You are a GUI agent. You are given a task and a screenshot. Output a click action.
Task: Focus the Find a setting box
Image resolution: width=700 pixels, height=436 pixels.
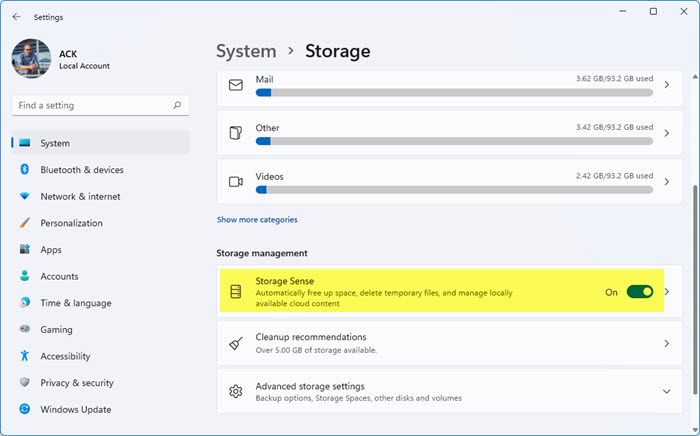click(x=100, y=105)
